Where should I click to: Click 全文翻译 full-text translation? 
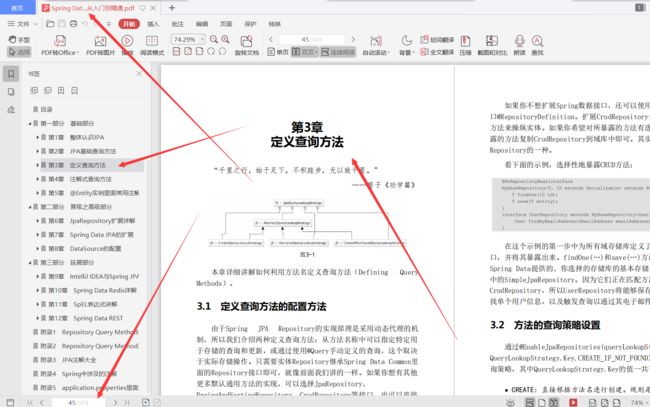[x=437, y=52]
